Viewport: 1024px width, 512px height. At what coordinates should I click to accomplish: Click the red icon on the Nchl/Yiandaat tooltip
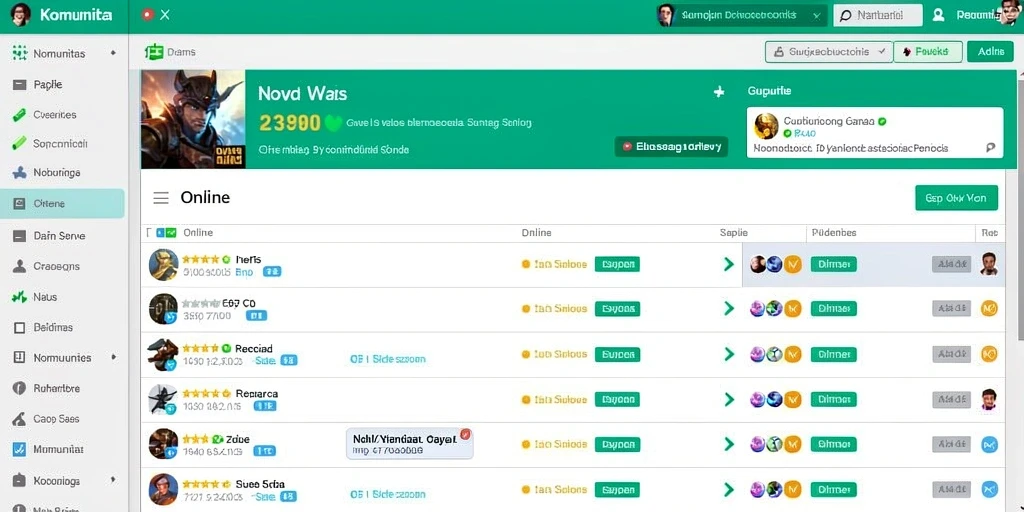coord(466,434)
